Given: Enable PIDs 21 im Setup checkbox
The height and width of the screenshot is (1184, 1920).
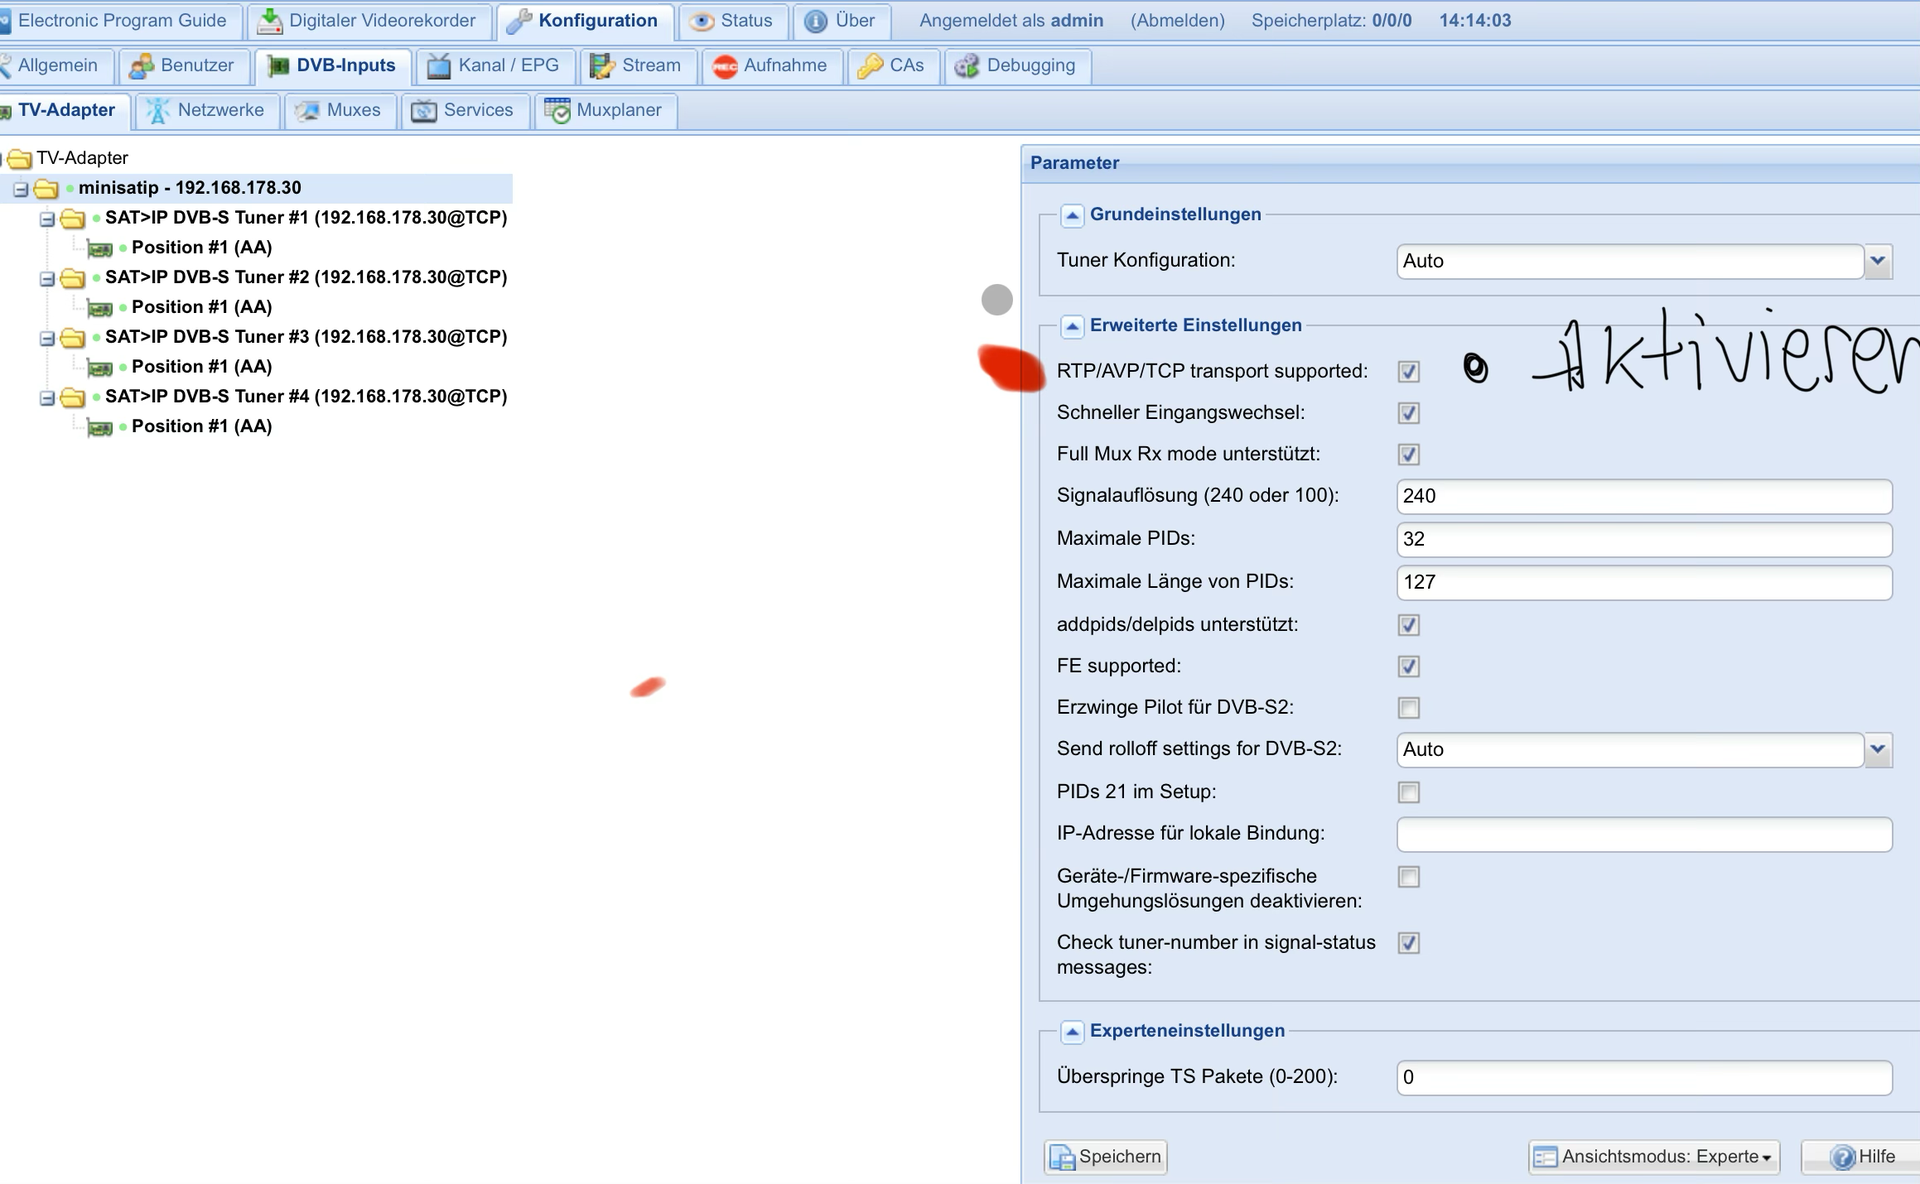Looking at the screenshot, I should 1409,793.
